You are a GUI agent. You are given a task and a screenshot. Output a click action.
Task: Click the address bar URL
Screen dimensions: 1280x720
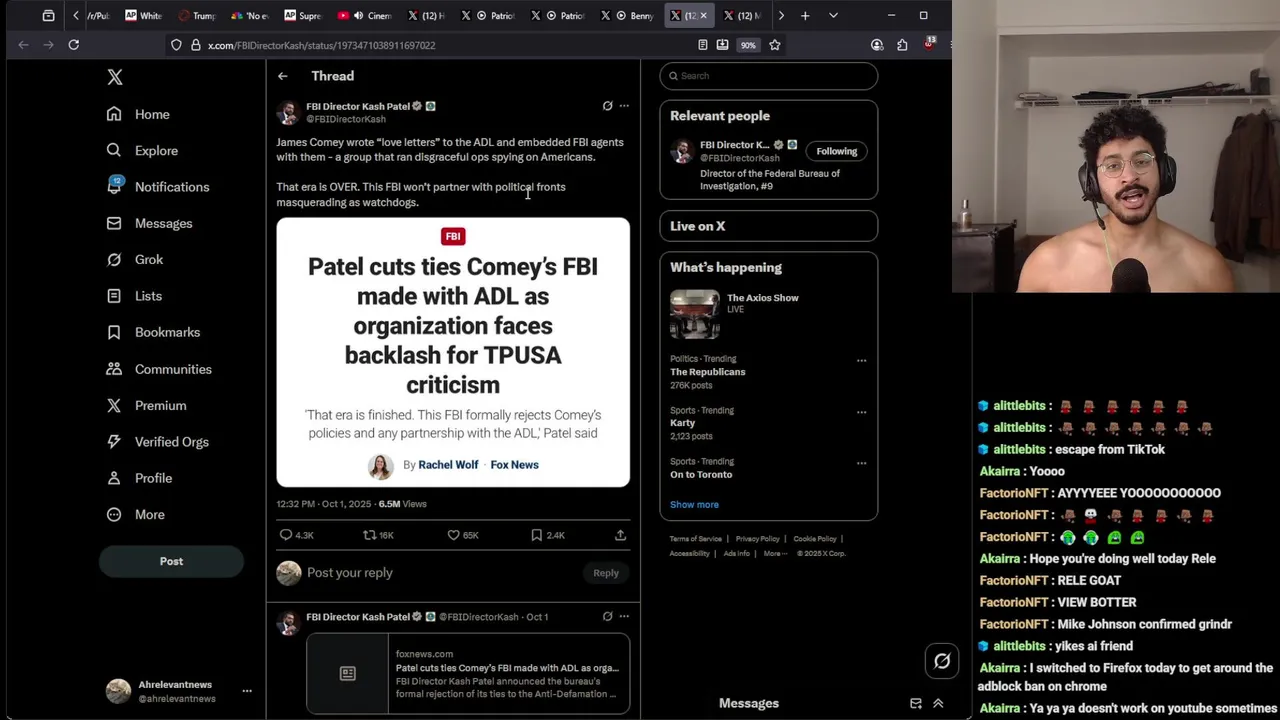coord(321,45)
